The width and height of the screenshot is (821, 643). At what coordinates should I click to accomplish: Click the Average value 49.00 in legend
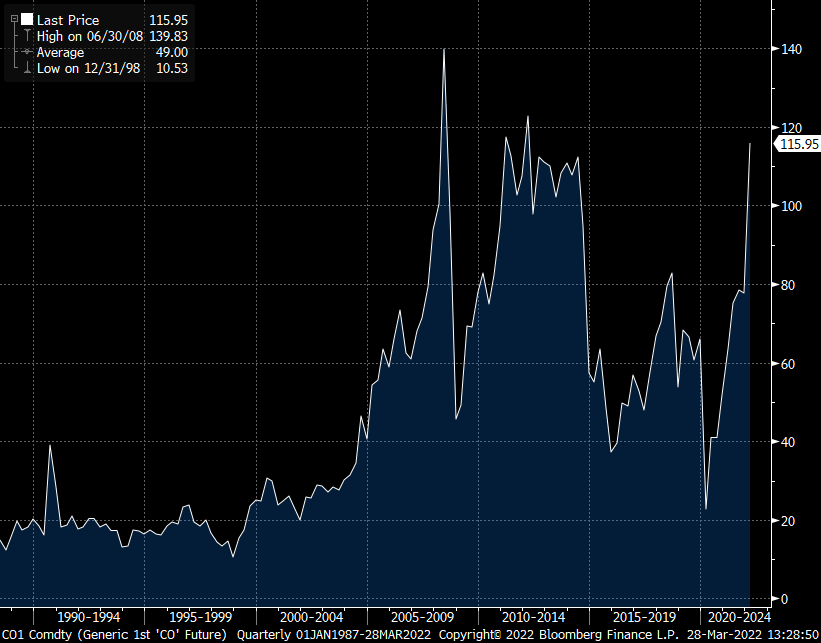pyautogui.click(x=174, y=51)
